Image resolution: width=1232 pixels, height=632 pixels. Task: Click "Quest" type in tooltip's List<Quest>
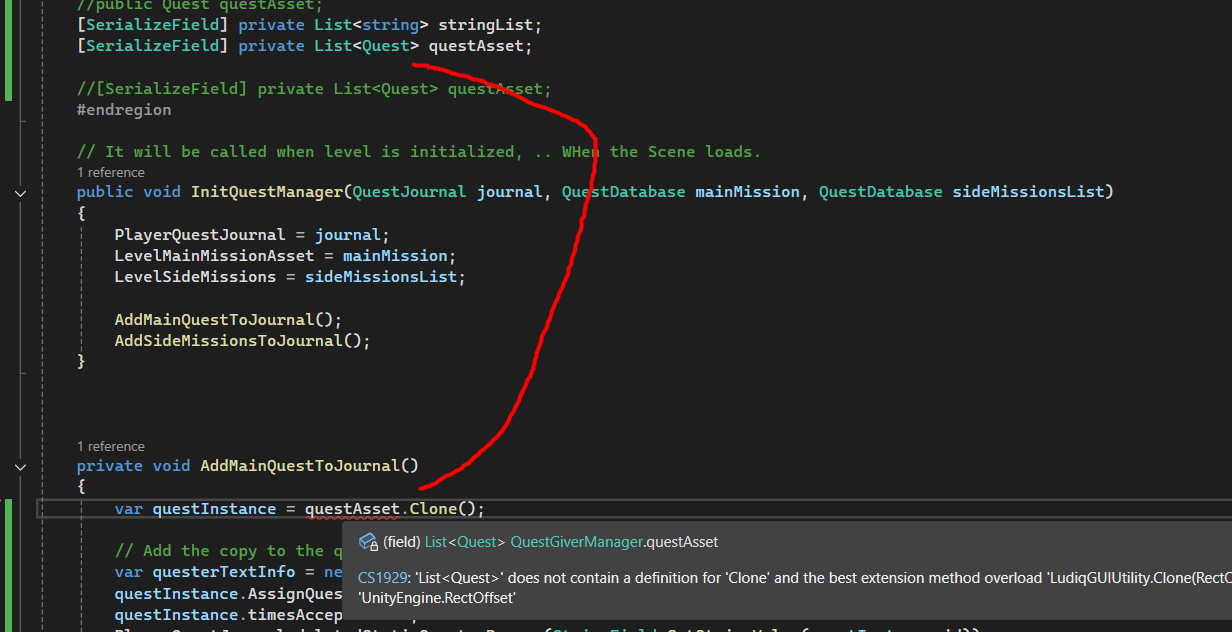click(476, 542)
